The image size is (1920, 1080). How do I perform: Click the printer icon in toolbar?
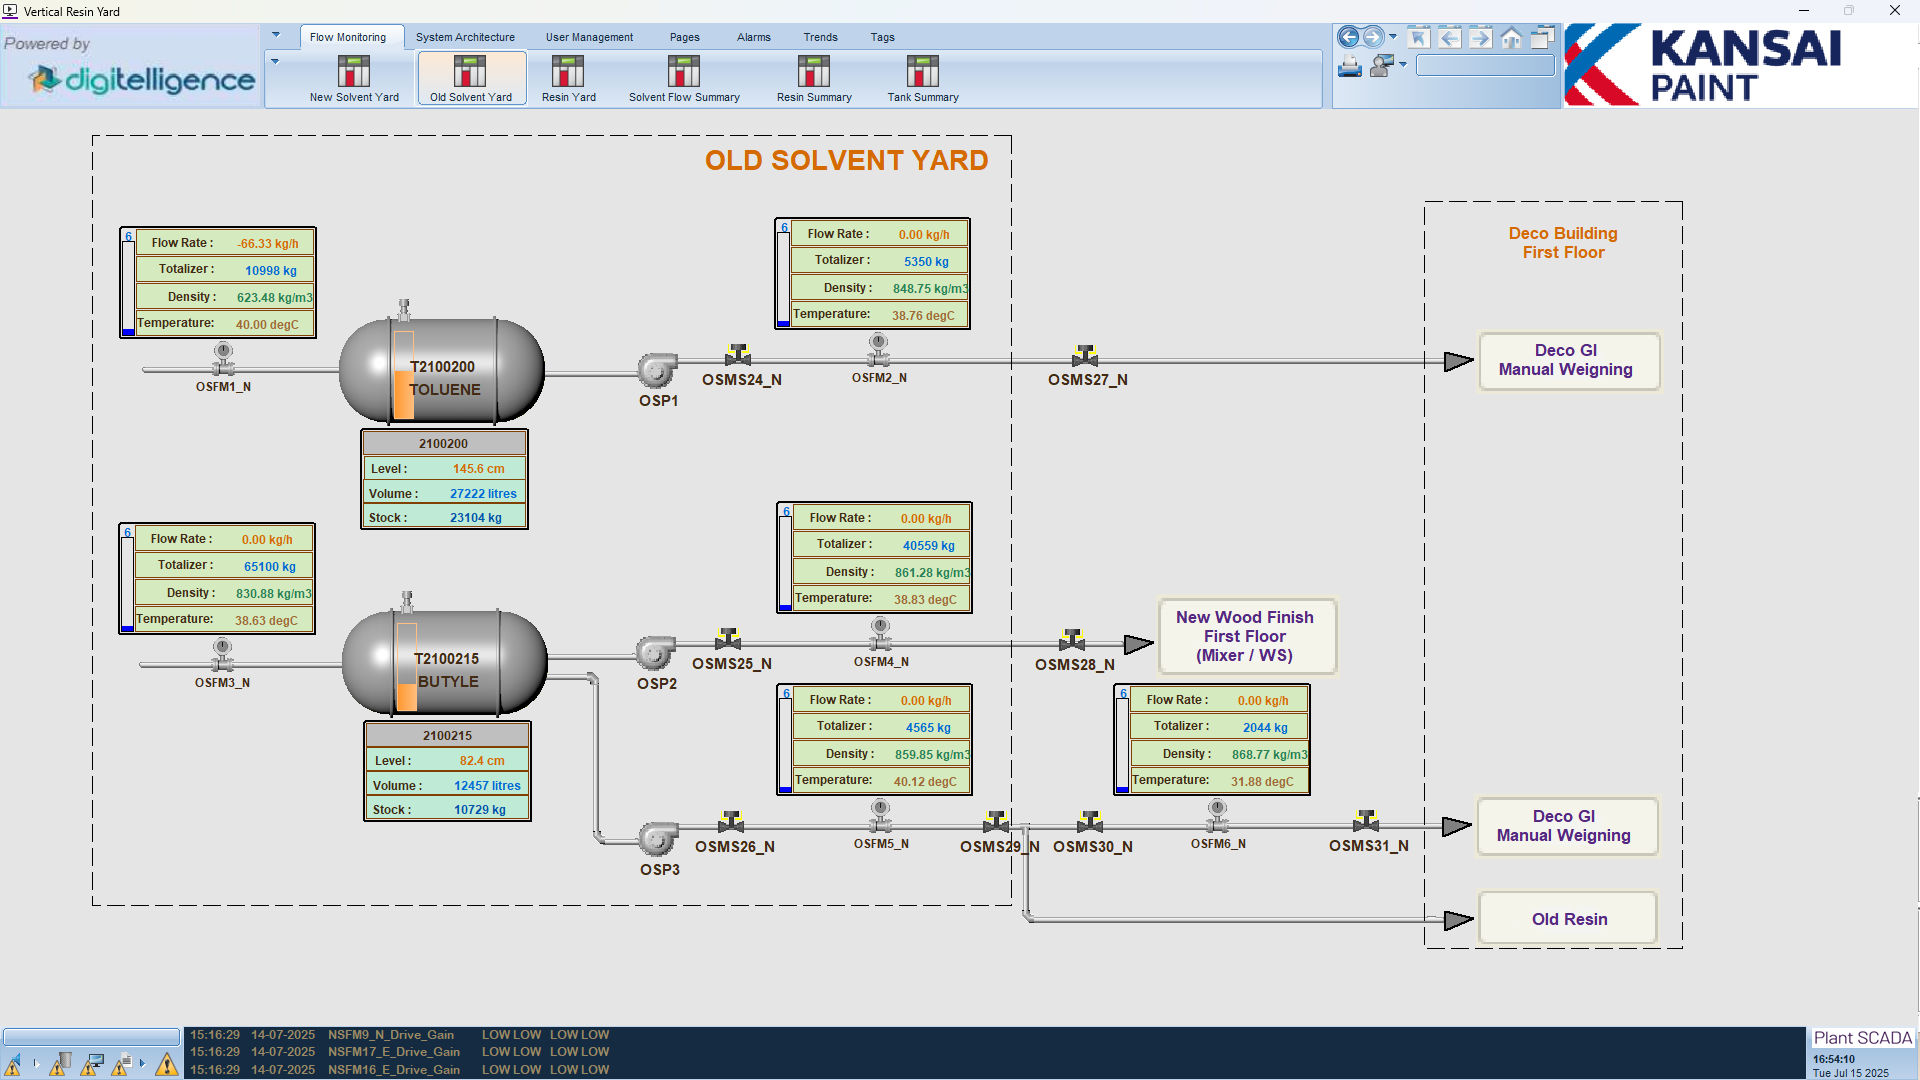[x=1349, y=67]
